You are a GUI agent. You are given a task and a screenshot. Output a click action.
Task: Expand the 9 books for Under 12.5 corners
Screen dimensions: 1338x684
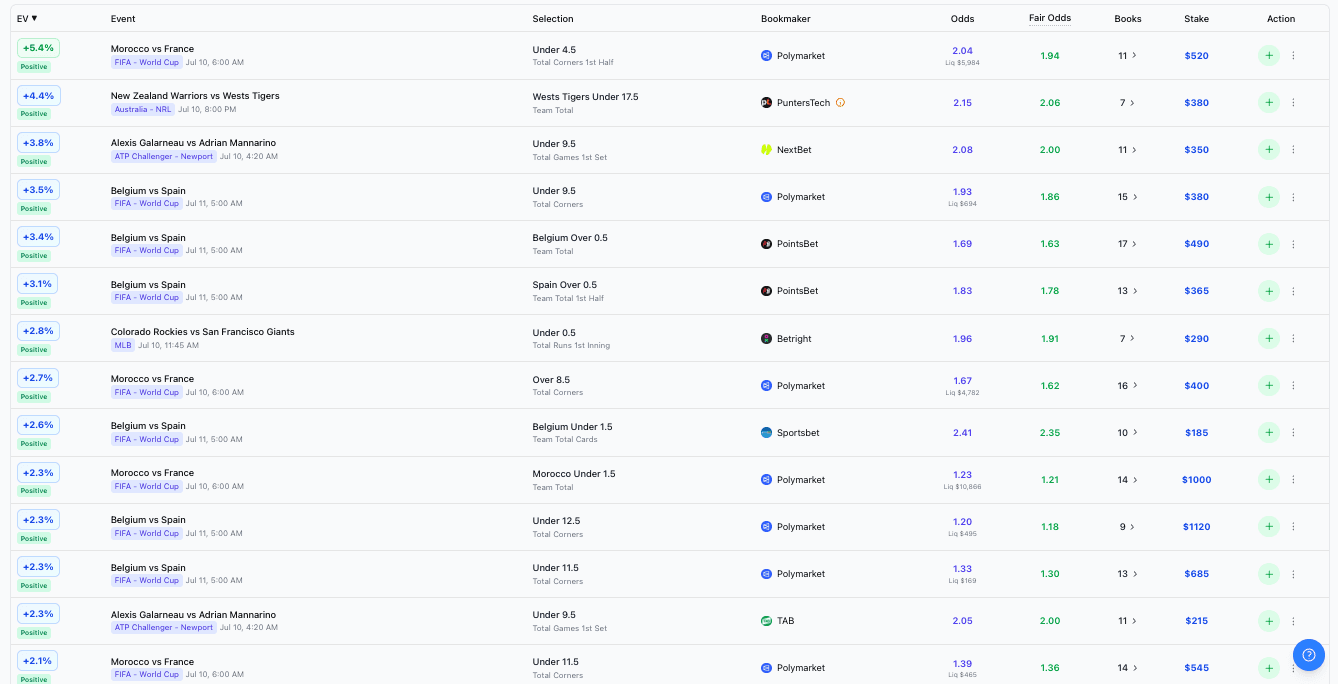pyautogui.click(x=1128, y=527)
